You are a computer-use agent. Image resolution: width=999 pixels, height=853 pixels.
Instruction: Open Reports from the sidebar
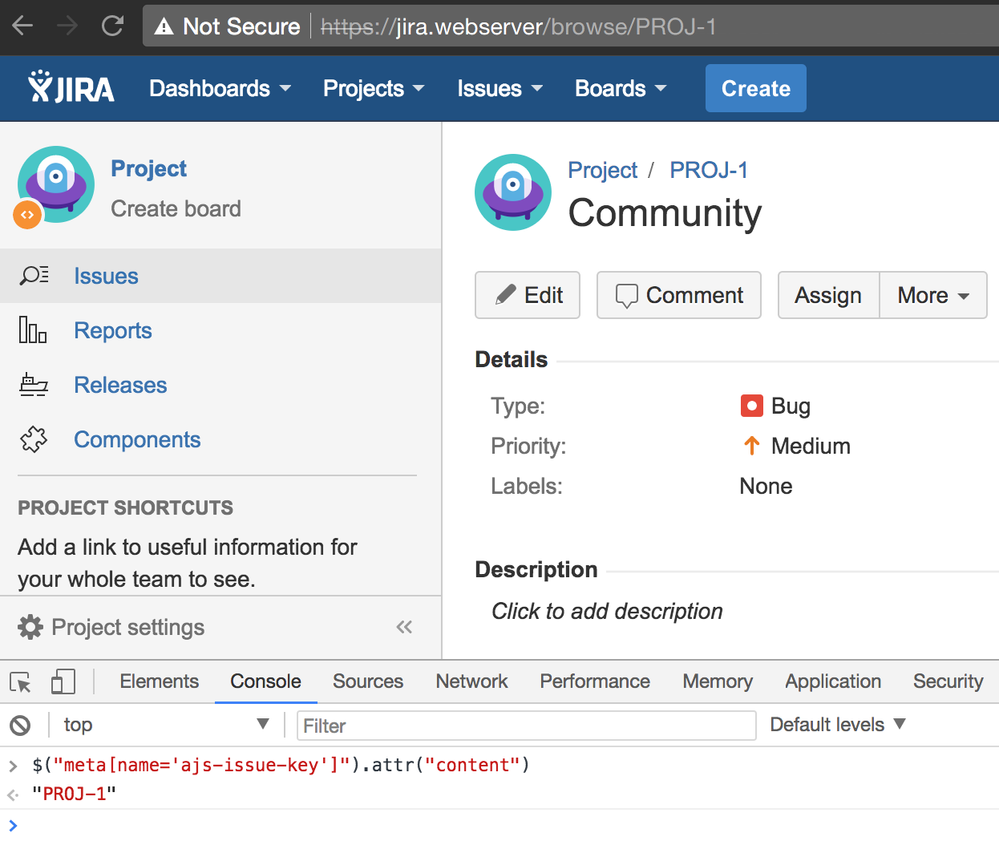pyautogui.click(x=112, y=331)
